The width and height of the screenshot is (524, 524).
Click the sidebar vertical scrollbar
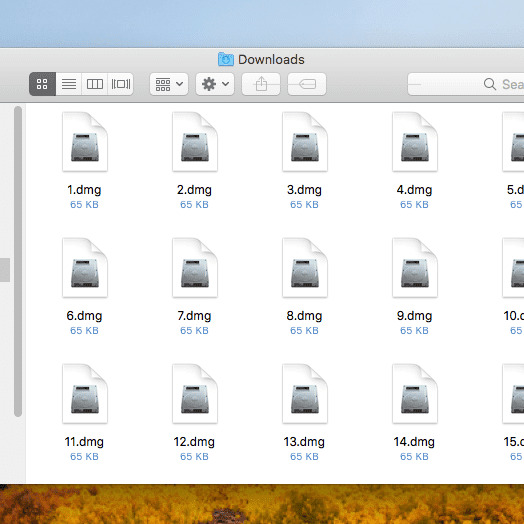coord(18,261)
